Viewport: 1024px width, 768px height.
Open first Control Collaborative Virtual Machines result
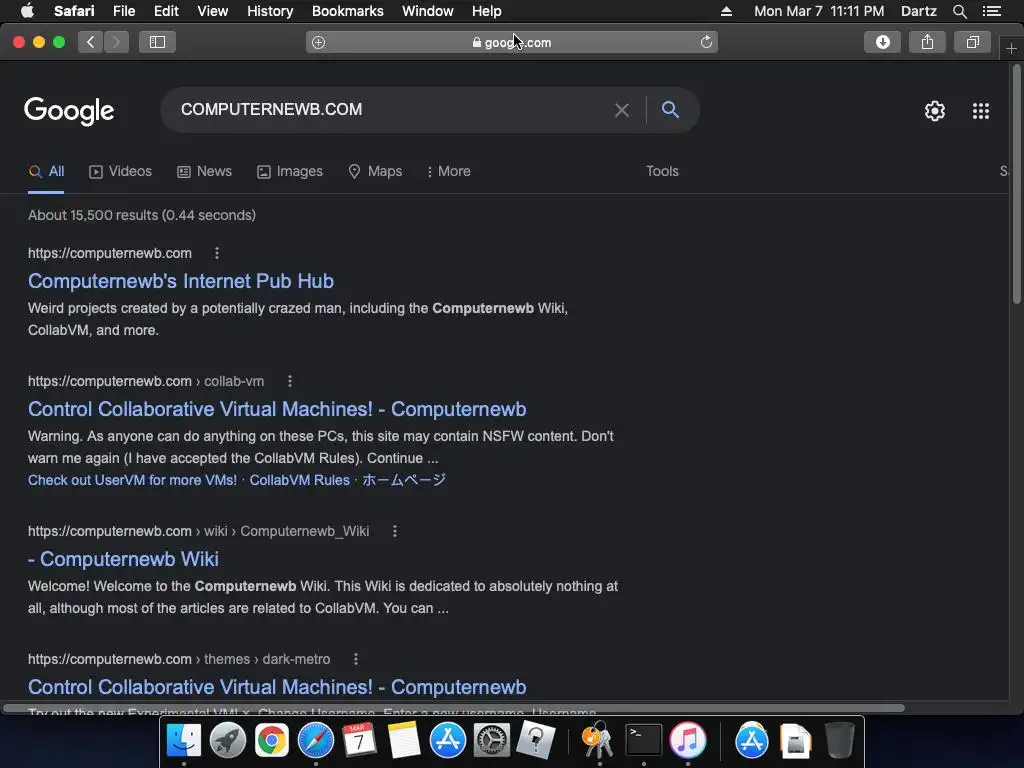point(277,409)
